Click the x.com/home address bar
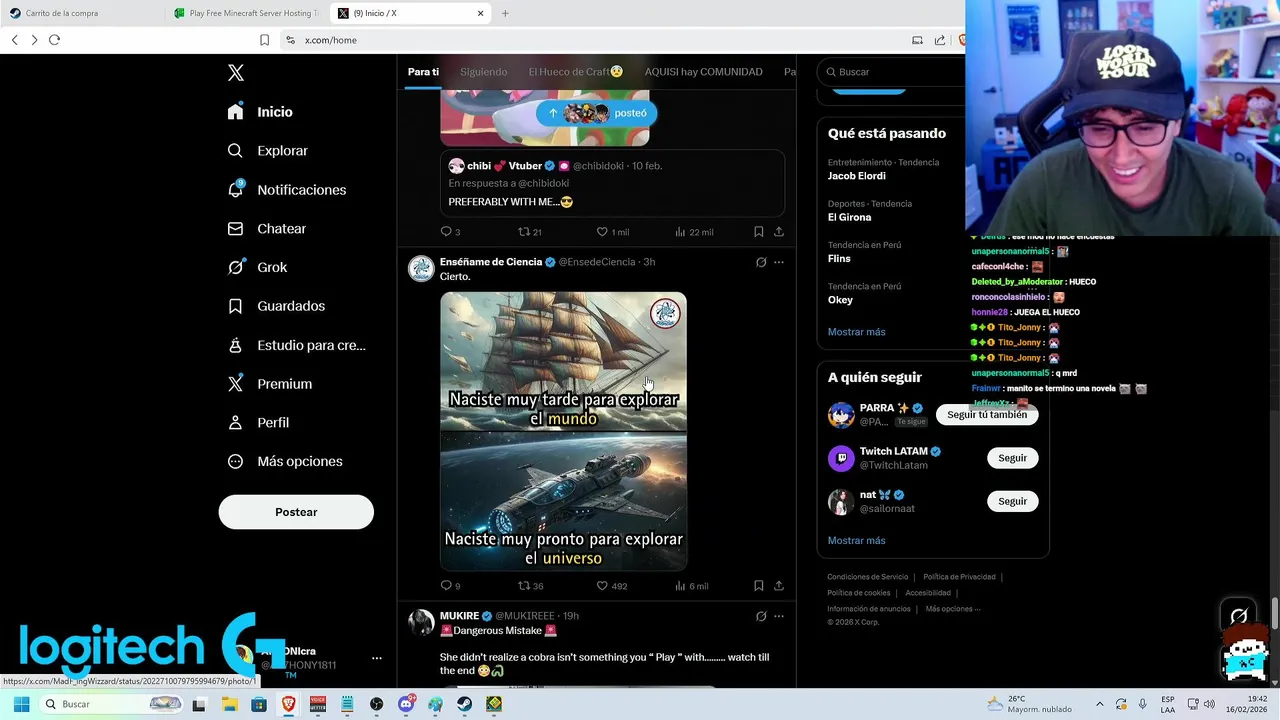The height and width of the screenshot is (720, 1280). [590, 40]
